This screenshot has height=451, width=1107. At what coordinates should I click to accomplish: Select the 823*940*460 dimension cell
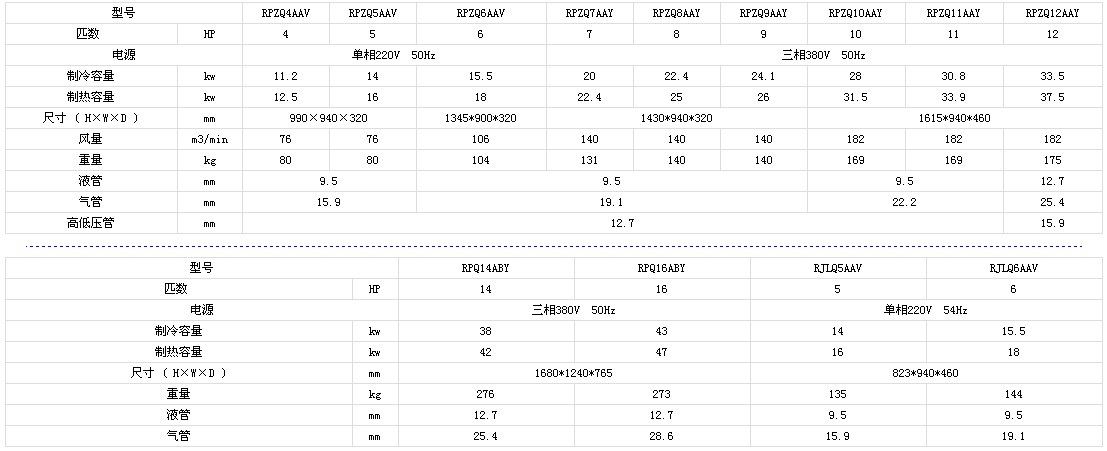point(926,373)
